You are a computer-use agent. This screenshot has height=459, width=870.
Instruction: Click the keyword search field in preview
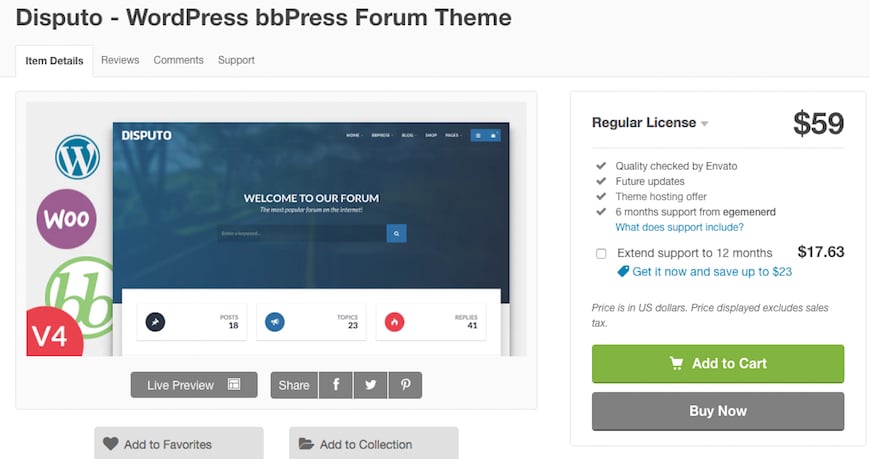coord(302,234)
